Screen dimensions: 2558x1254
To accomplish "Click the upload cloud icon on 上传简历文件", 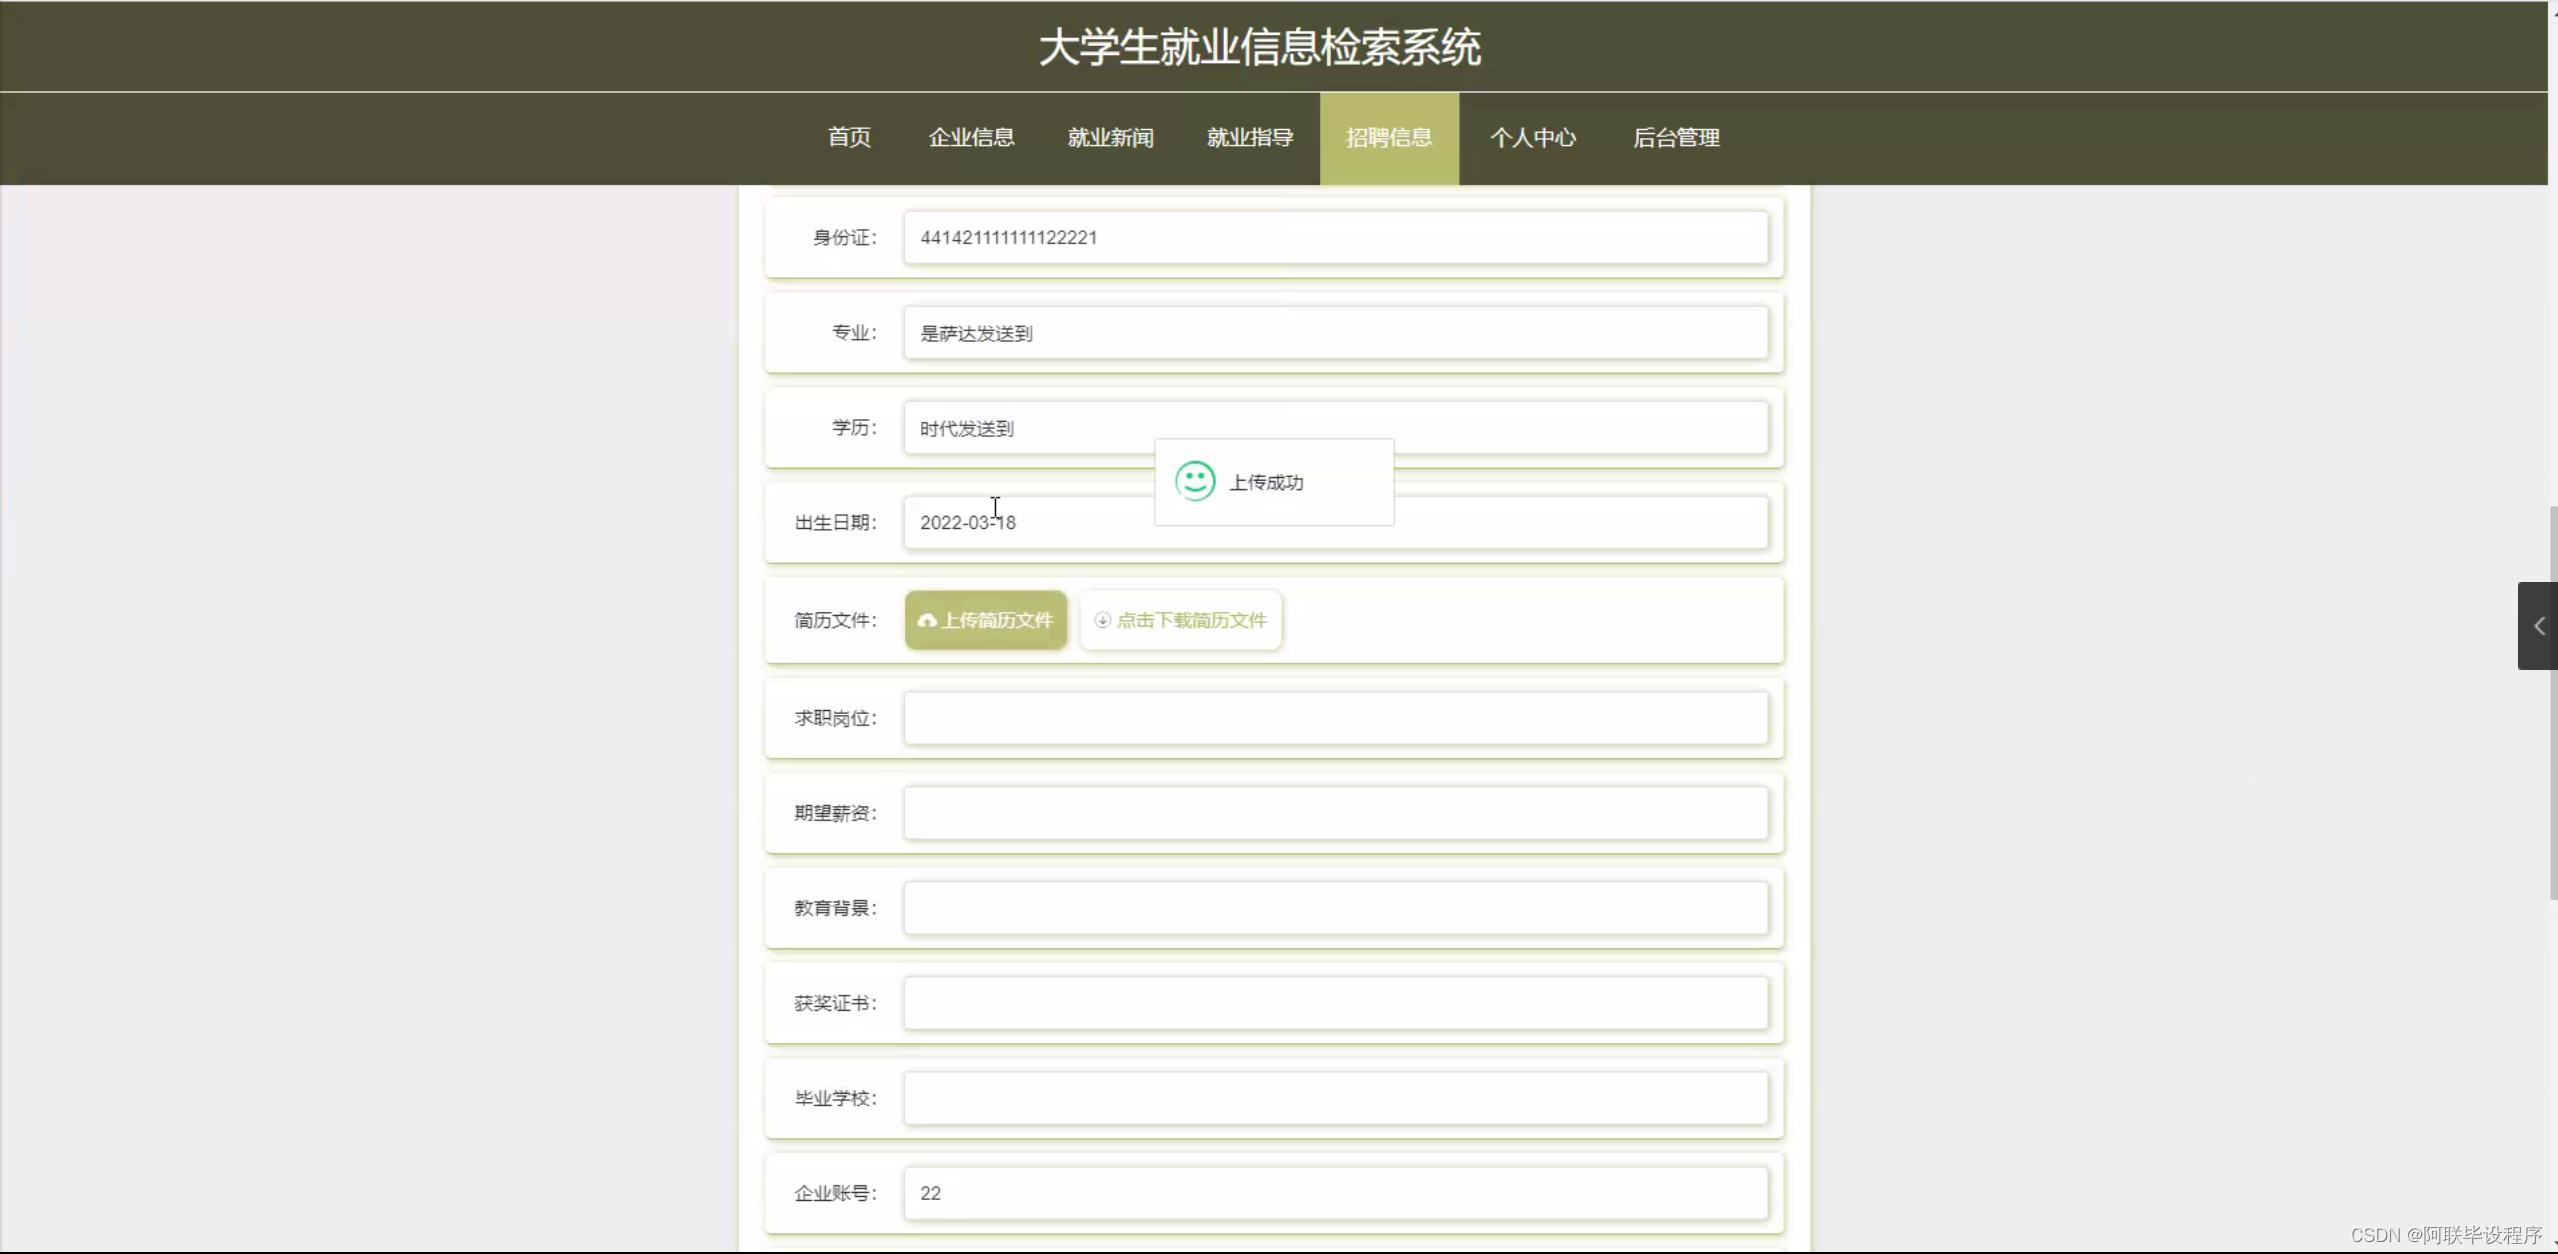I will pyautogui.click(x=927, y=620).
